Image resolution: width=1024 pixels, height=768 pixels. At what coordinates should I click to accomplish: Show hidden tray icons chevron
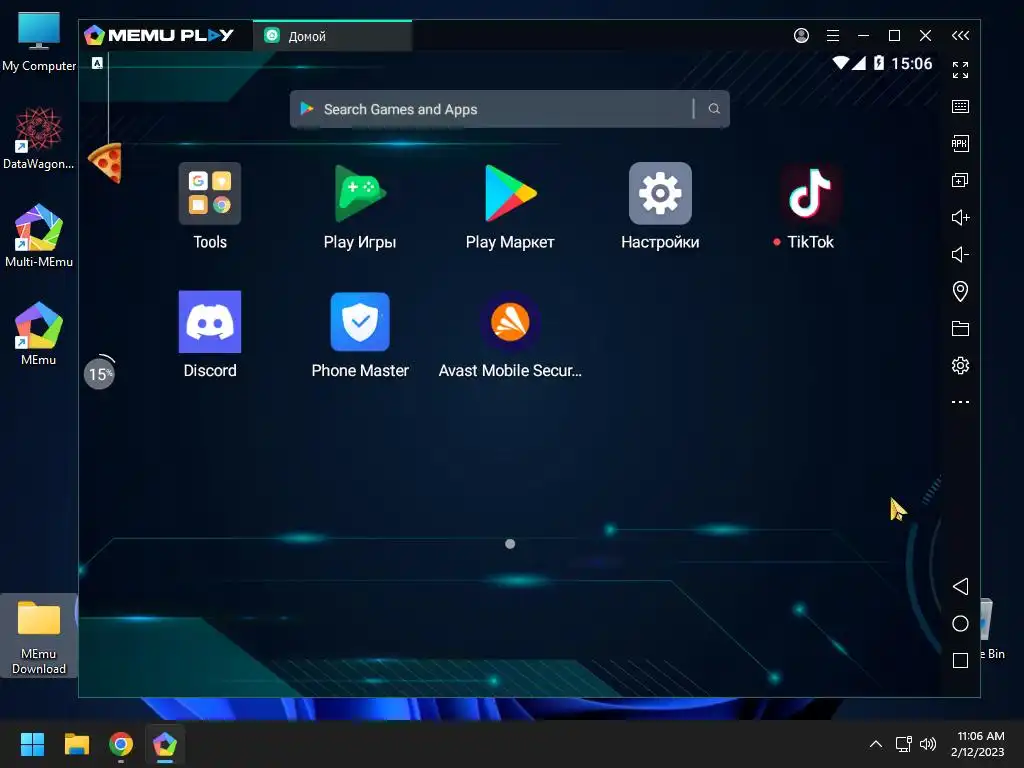(x=876, y=744)
